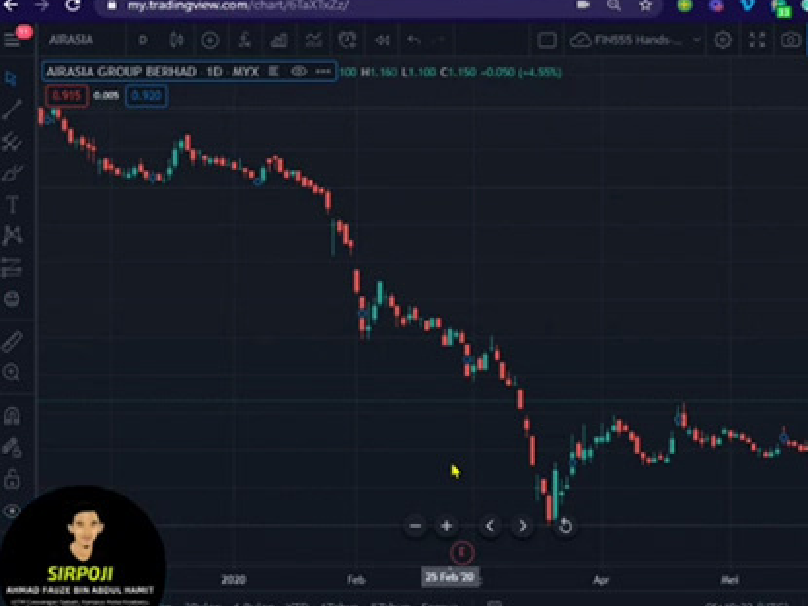Image resolution: width=808 pixels, height=606 pixels.
Task: Open indicator templates icon in top toolbar
Action: click(313, 40)
